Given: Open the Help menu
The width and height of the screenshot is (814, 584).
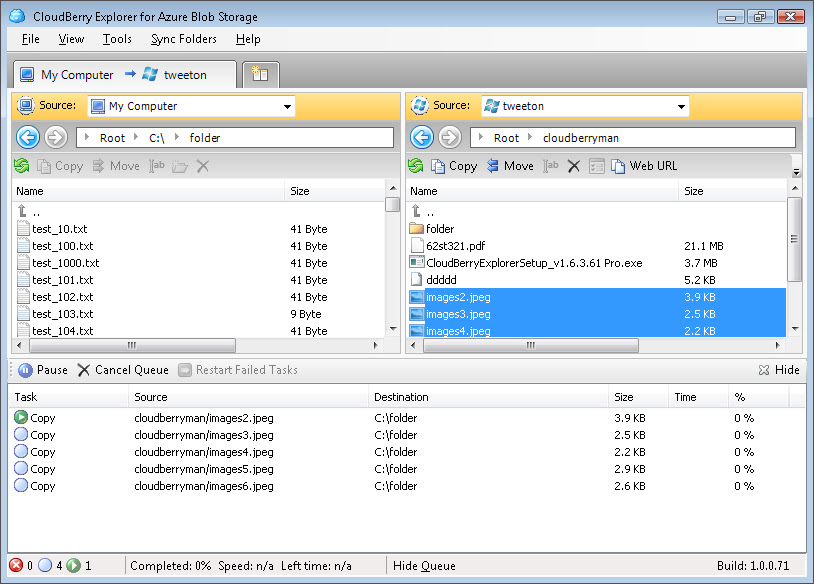Looking at the screenshot, I should click(248, 39).
